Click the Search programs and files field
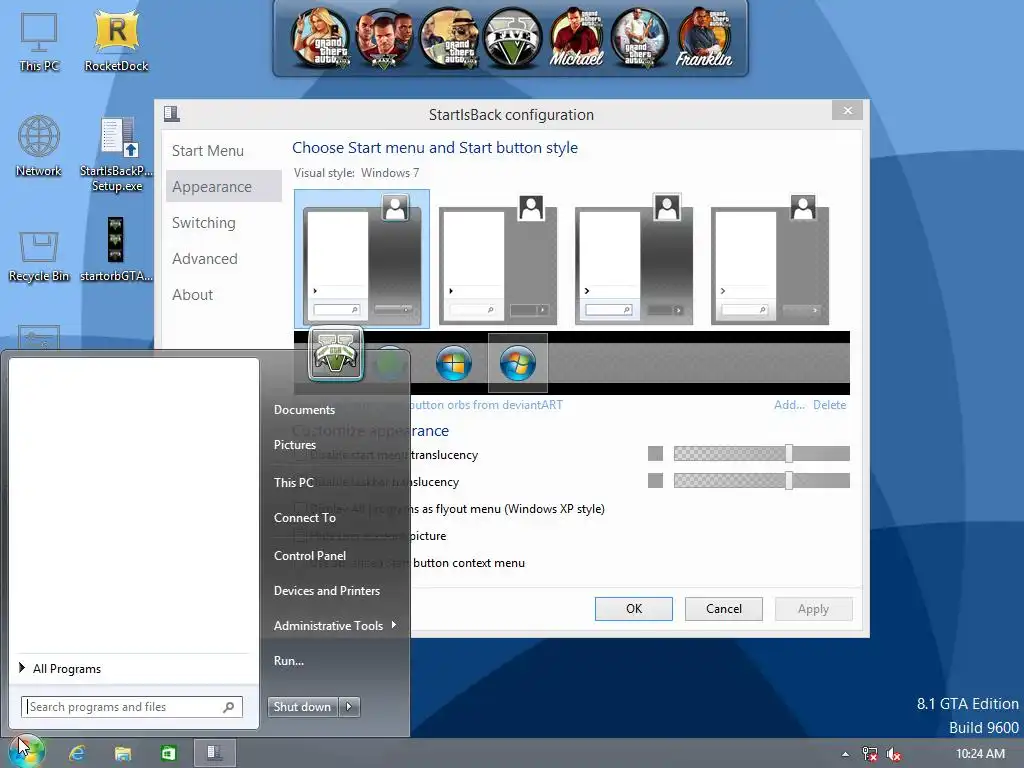Viewport: 1024px width, 768px height. pos(132,707)
